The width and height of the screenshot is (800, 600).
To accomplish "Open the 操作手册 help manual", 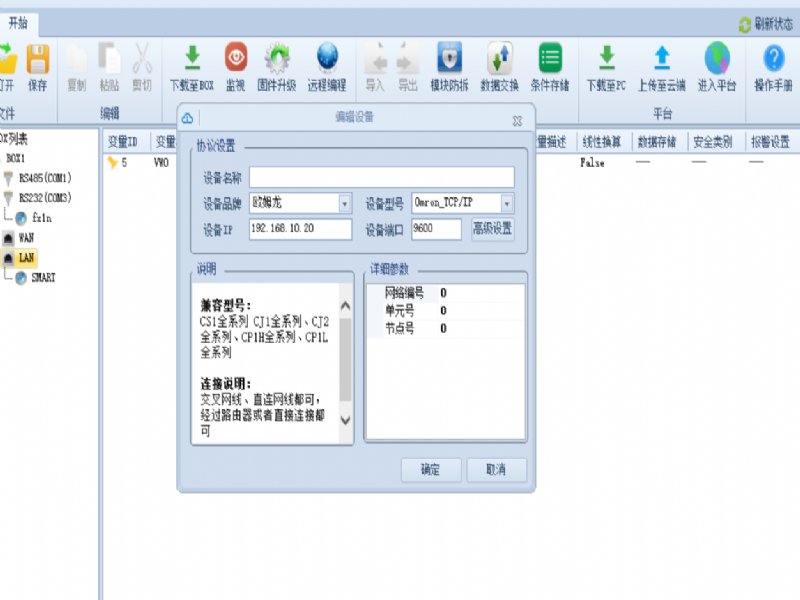I will pos(773,58).
